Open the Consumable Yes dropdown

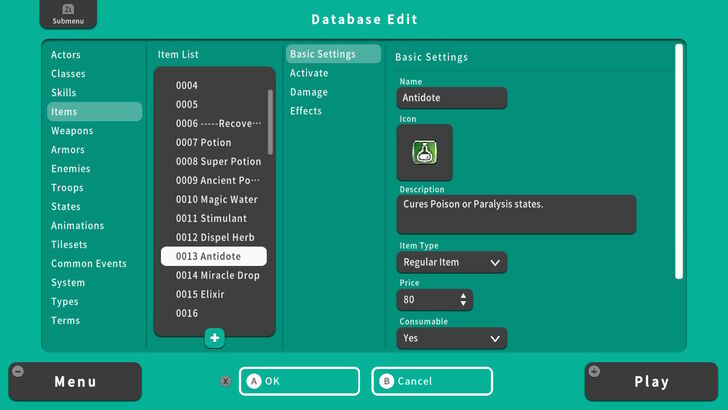(x=451, y=339)
